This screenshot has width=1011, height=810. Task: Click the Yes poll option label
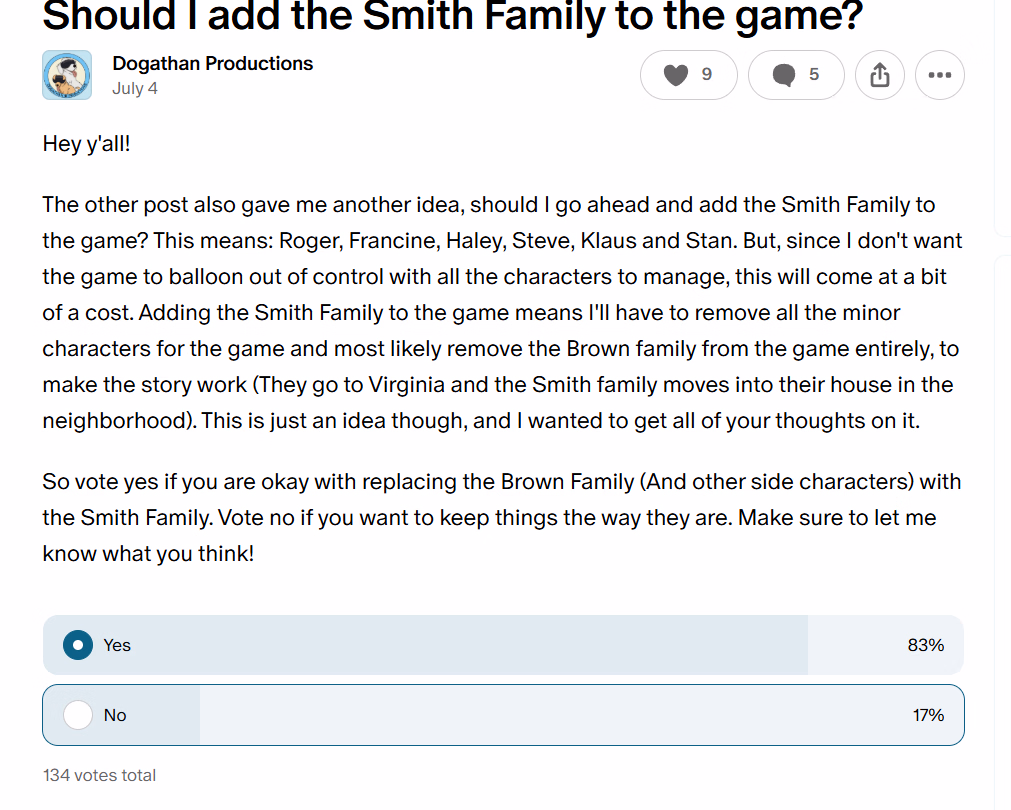(117, 645)
